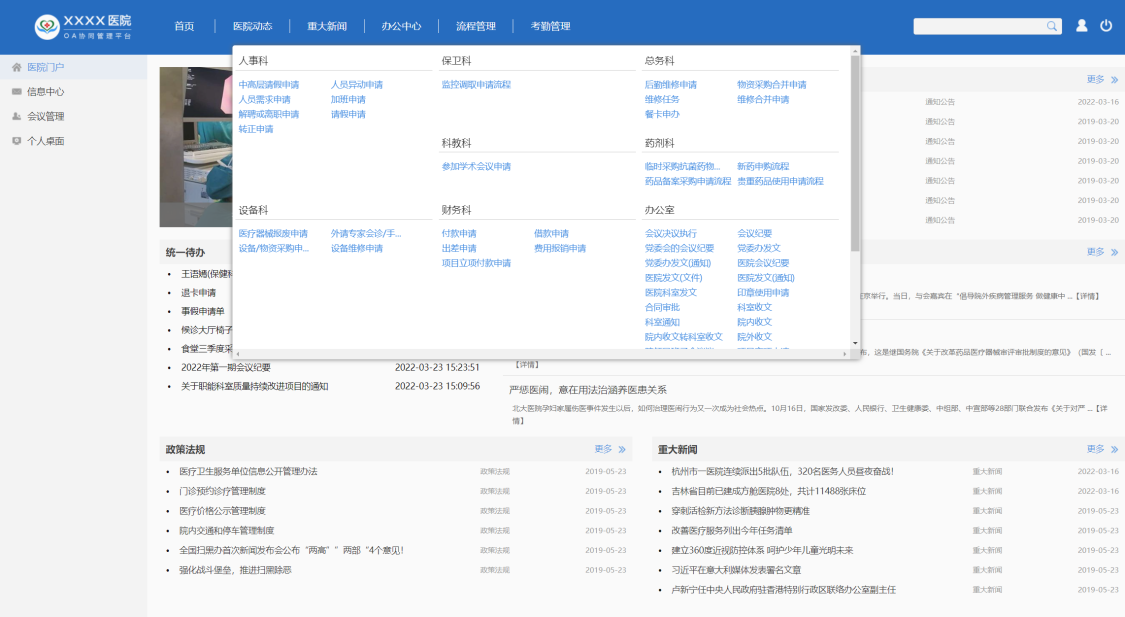Click the dropdown panel horizontal scrollbar

[x=540, y=353]
